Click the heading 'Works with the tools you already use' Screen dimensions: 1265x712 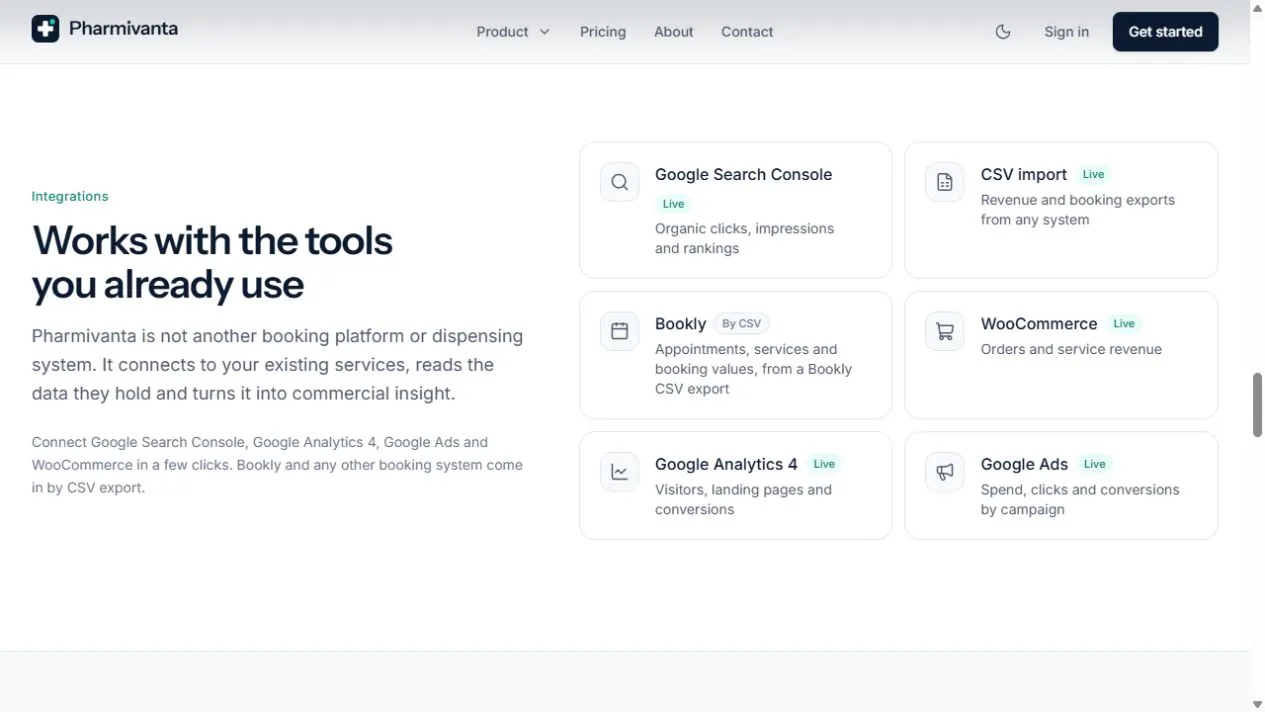coord(212,262)
